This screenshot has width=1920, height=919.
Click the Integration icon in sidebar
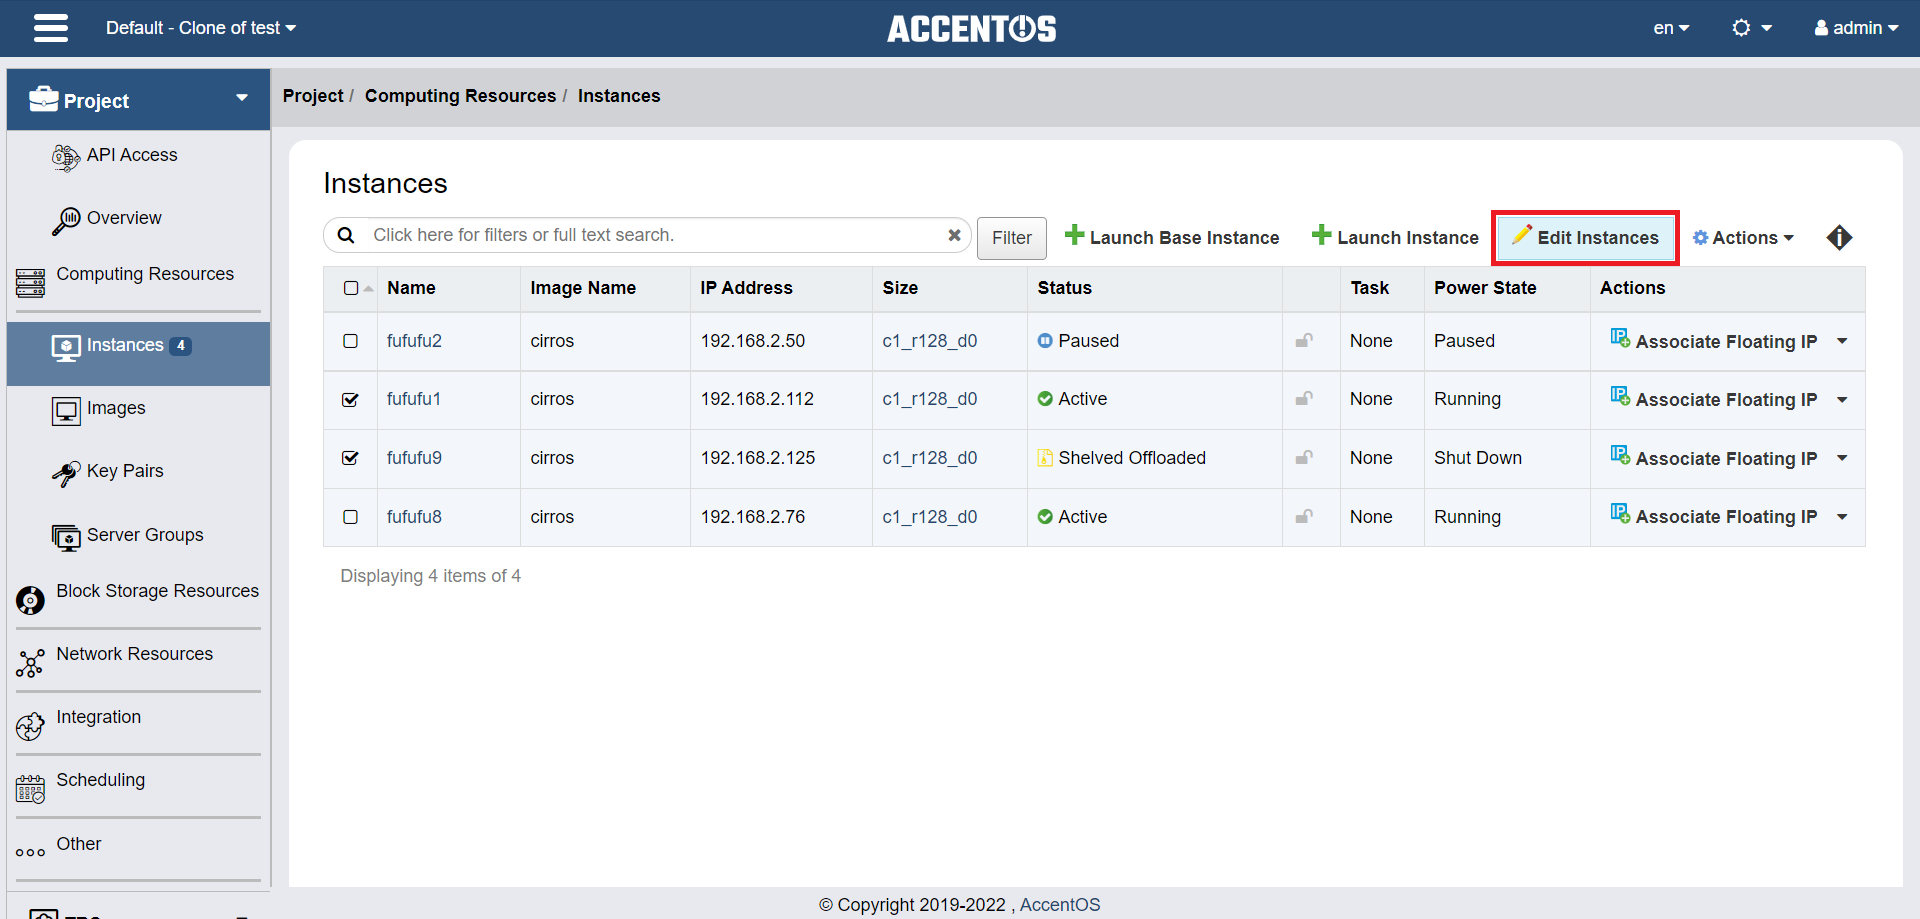coord(30,726)
